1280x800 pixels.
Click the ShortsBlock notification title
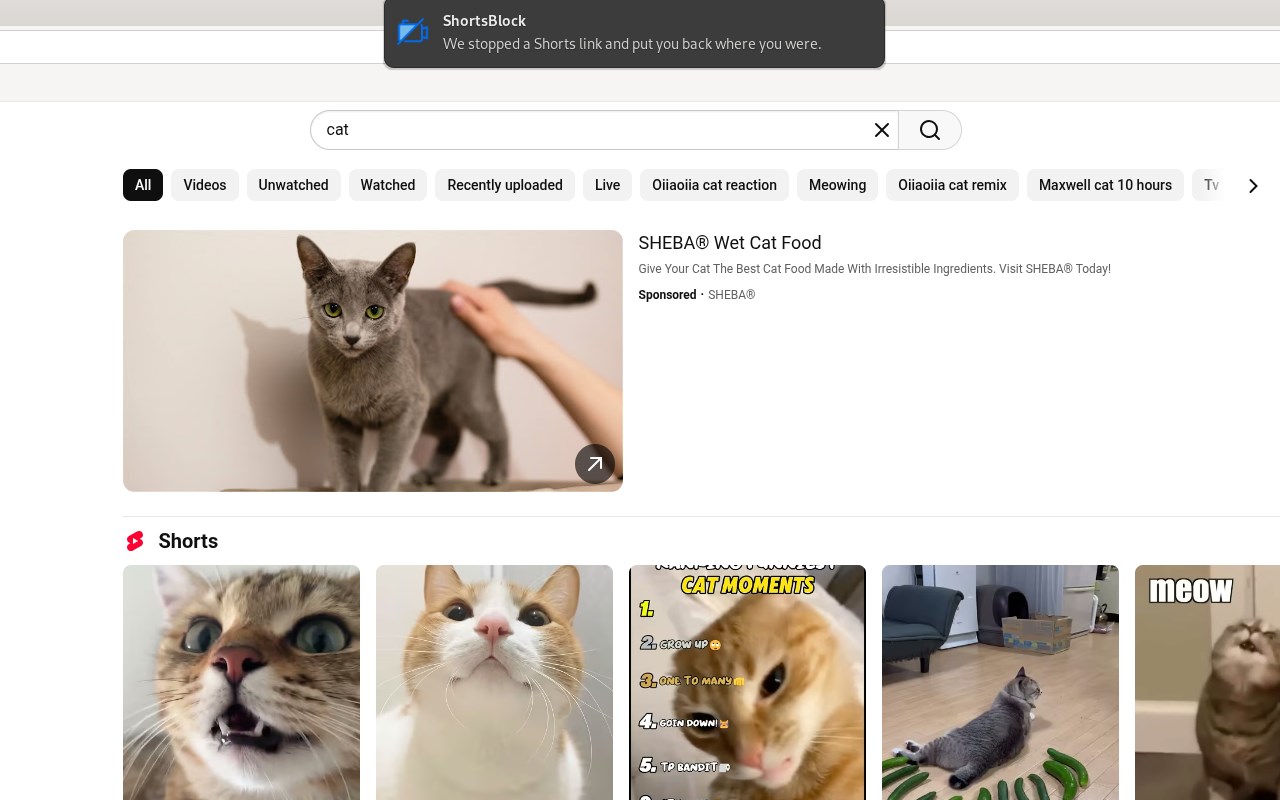[x=484, y=21]
